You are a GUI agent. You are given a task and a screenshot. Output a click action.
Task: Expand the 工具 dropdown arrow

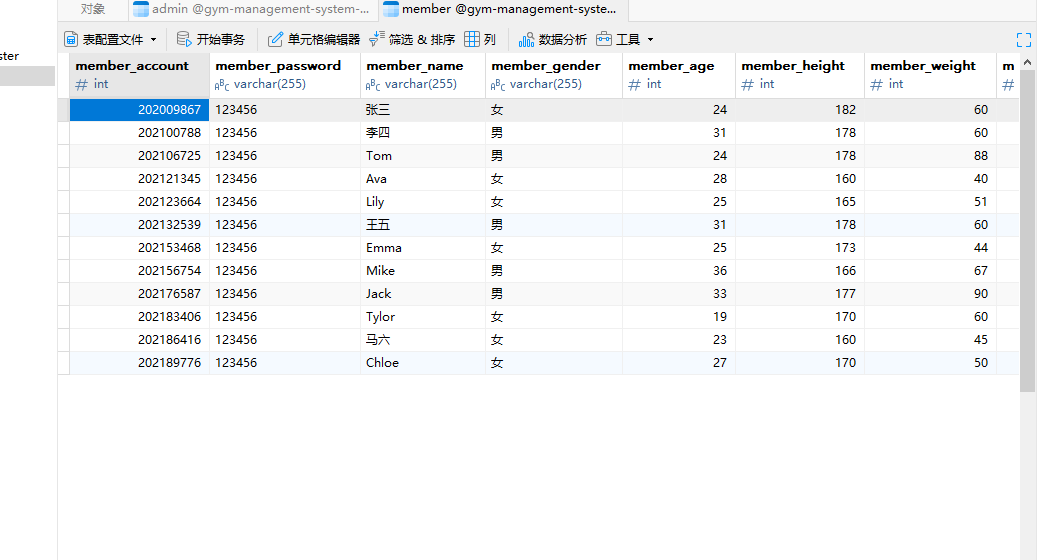click(x=650, y=40)
